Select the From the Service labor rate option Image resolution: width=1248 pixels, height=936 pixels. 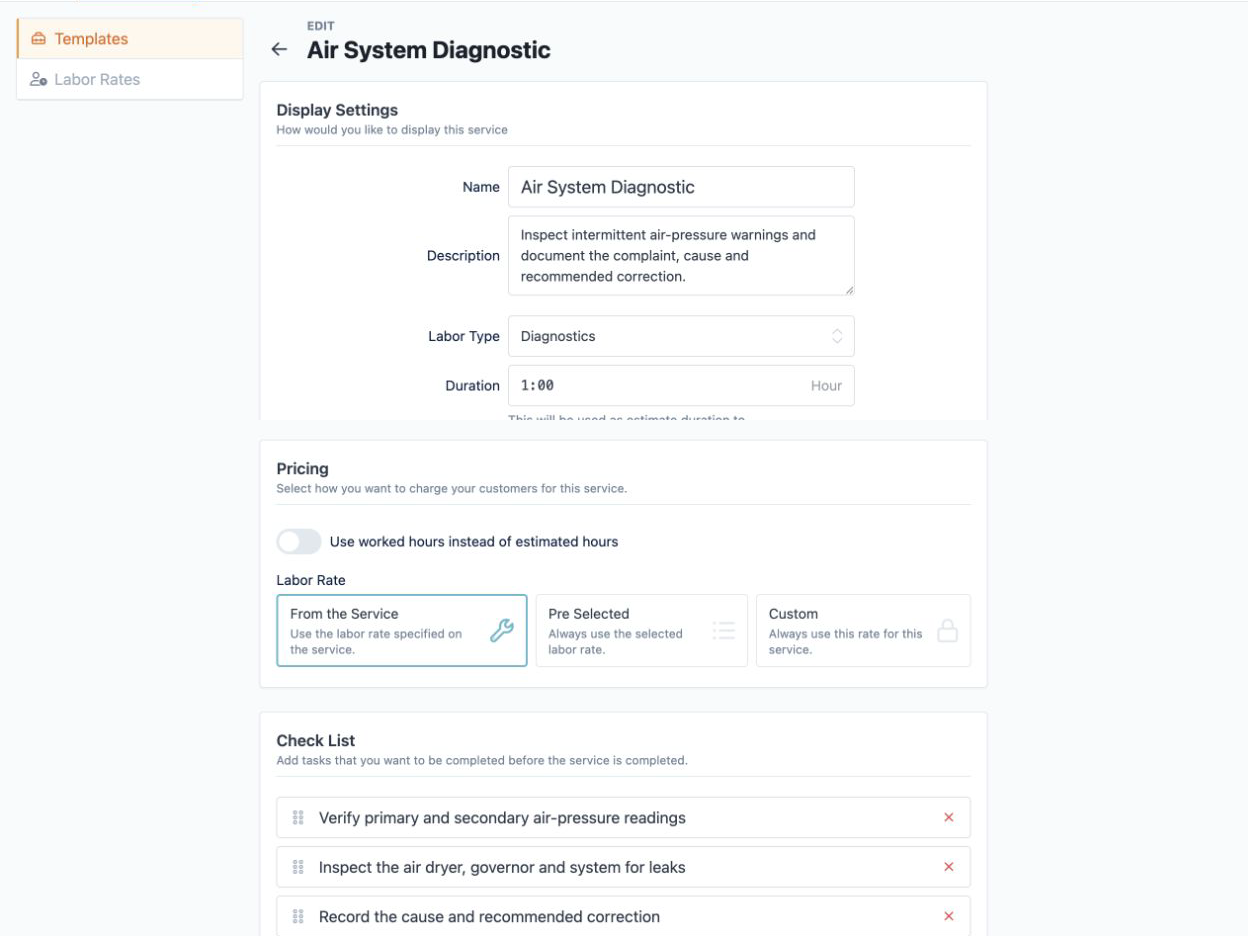(x=402, y=630)
